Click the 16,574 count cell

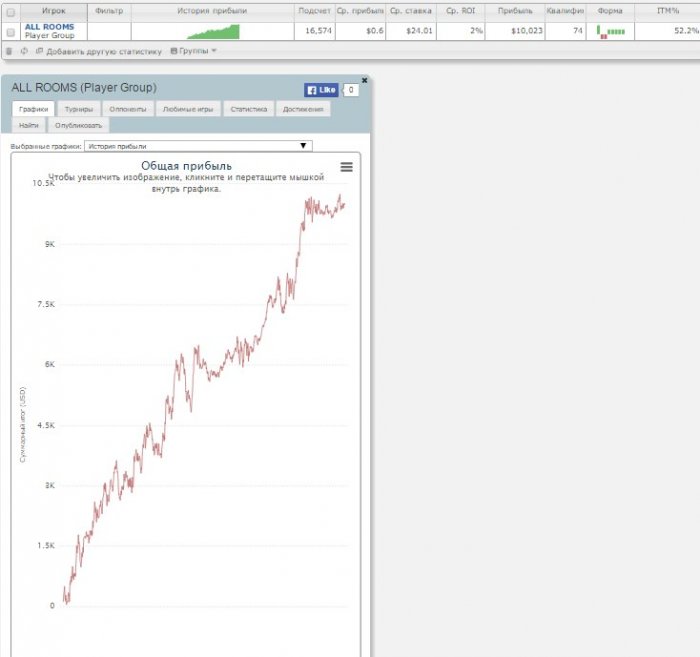[x=314, y=31]
